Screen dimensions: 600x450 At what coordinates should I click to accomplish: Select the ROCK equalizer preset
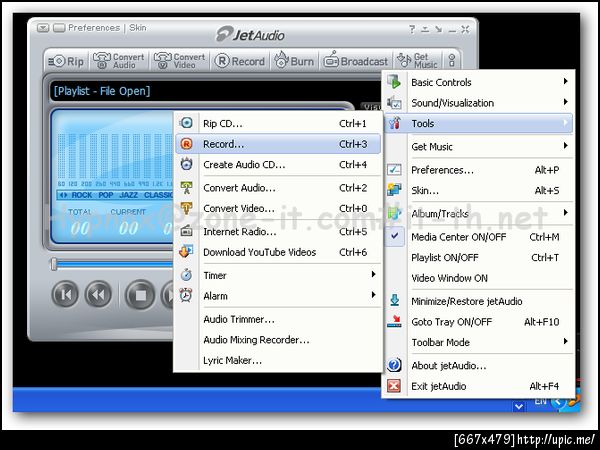82,195
